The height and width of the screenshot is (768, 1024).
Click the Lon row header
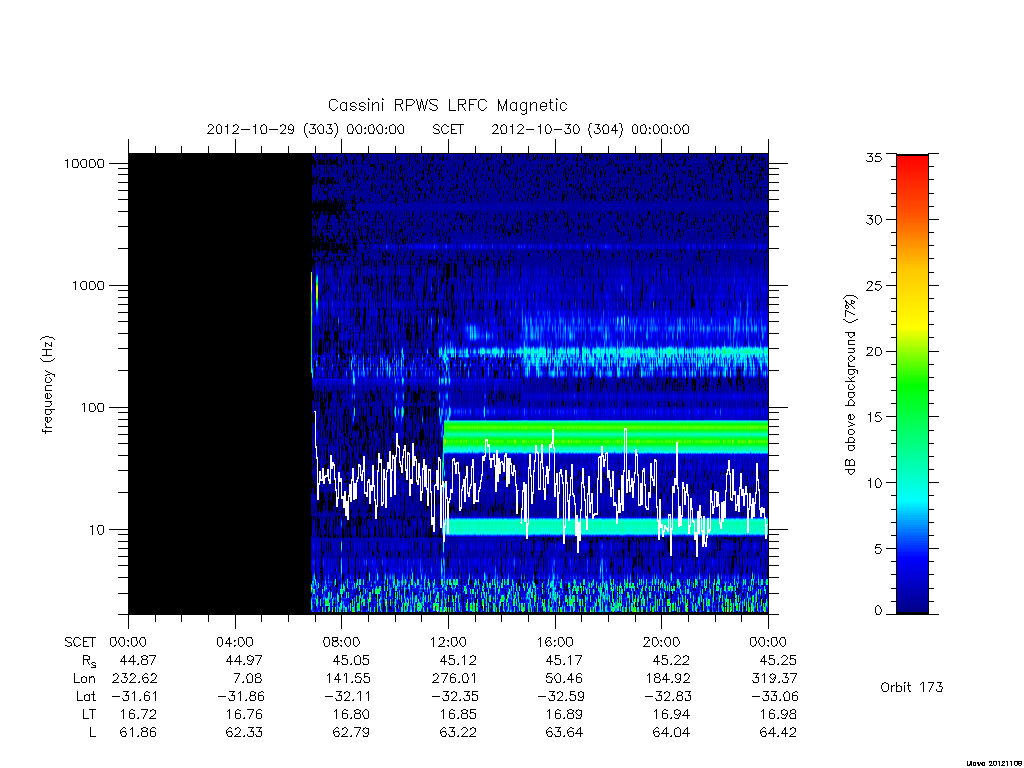[x=84, y=679]
